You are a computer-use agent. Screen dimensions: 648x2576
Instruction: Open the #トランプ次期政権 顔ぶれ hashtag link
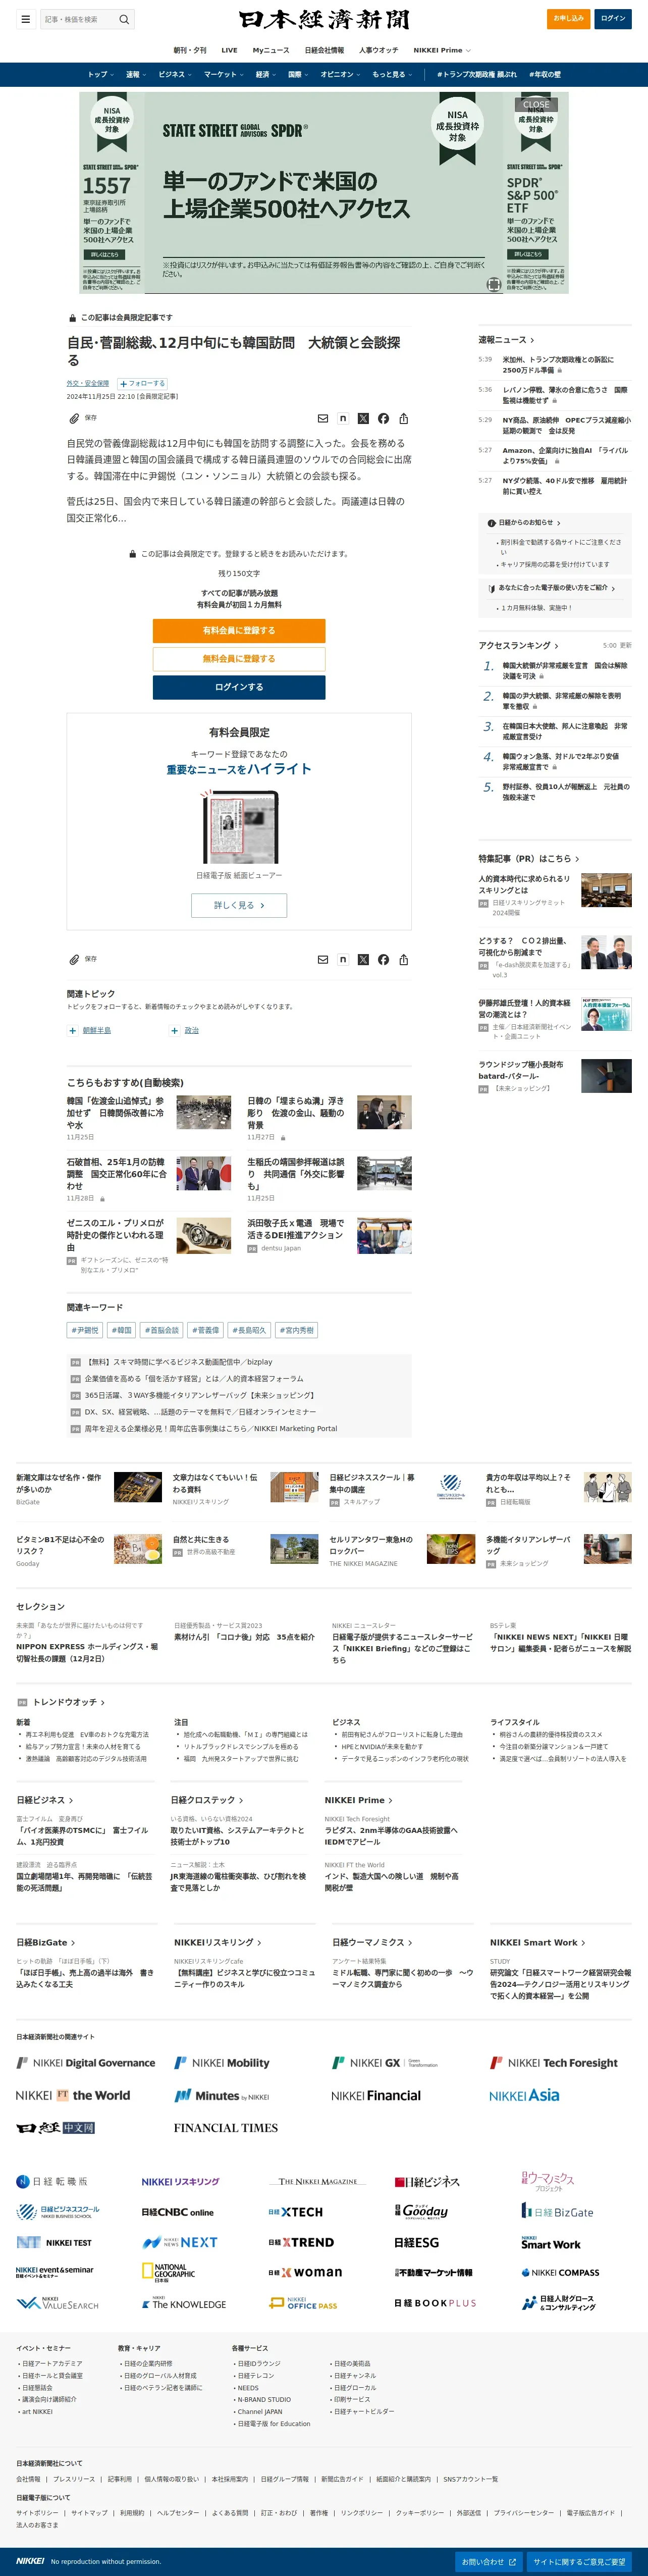click(477, 74)
